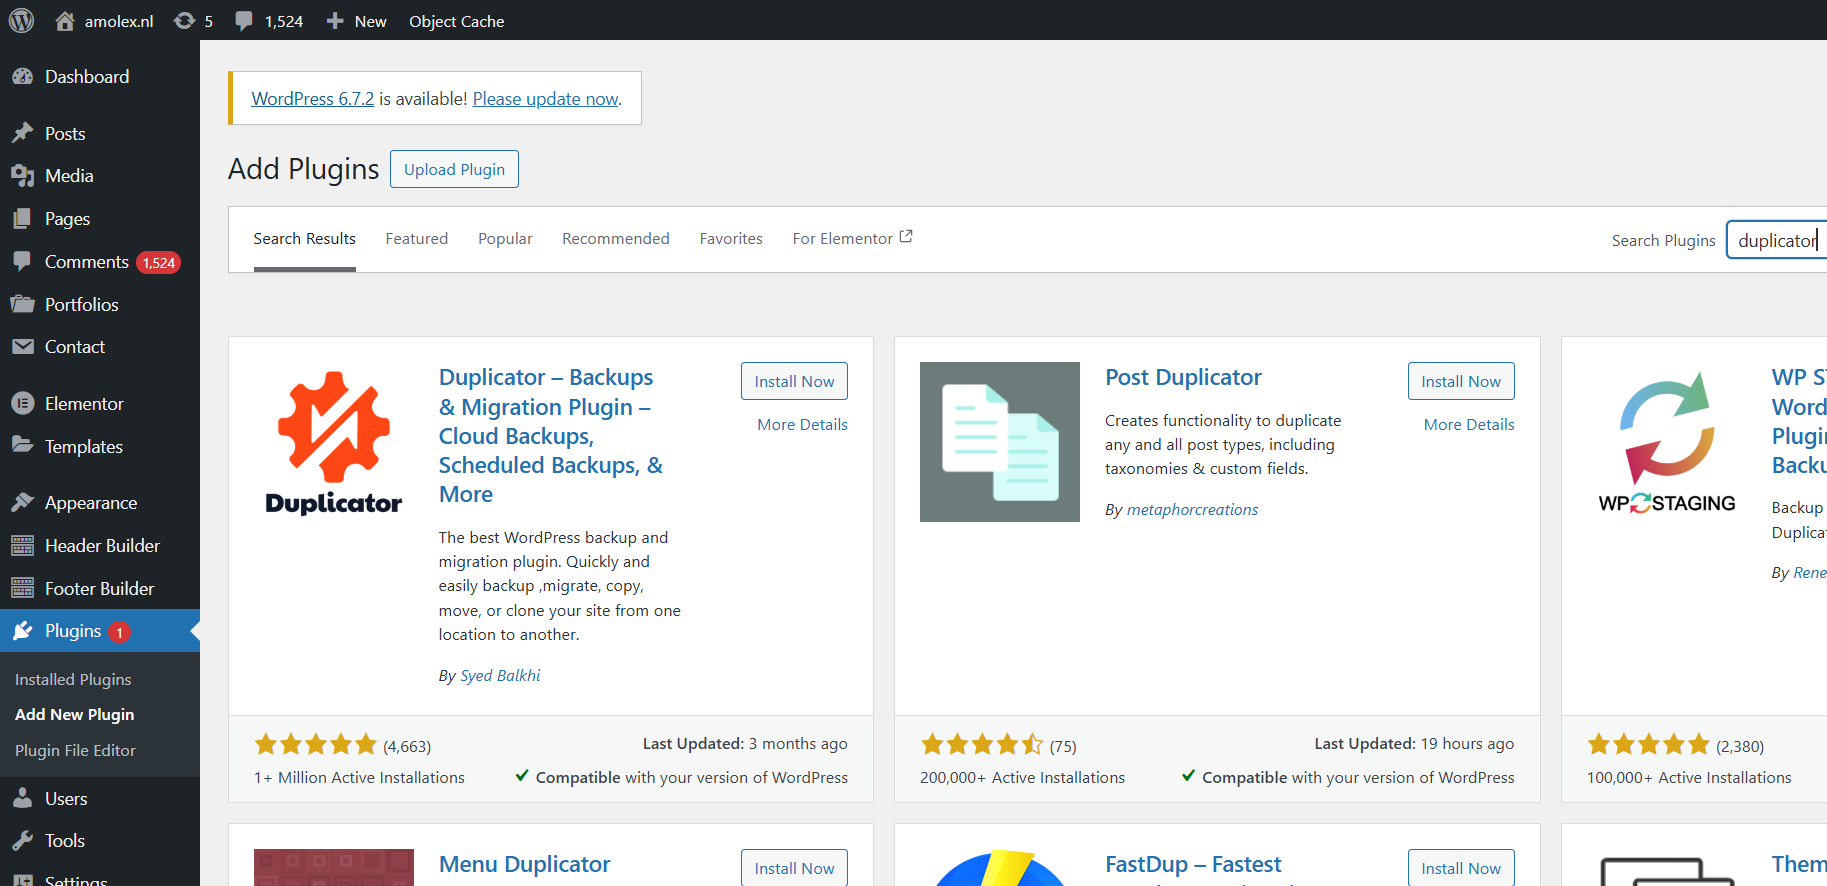Click the Footer Builder icon

point(22,588)
